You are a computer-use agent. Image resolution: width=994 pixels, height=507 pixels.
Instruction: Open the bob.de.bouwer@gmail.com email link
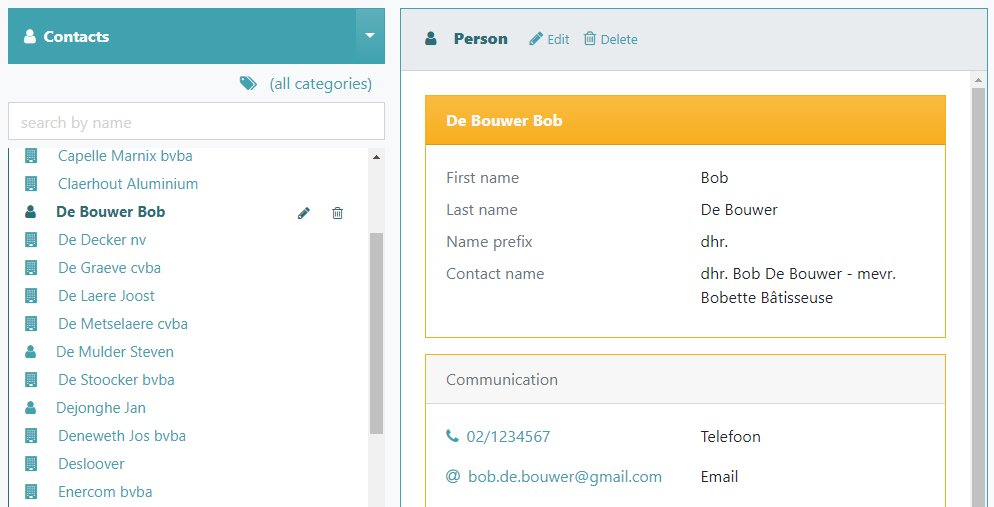coord(565,477)
